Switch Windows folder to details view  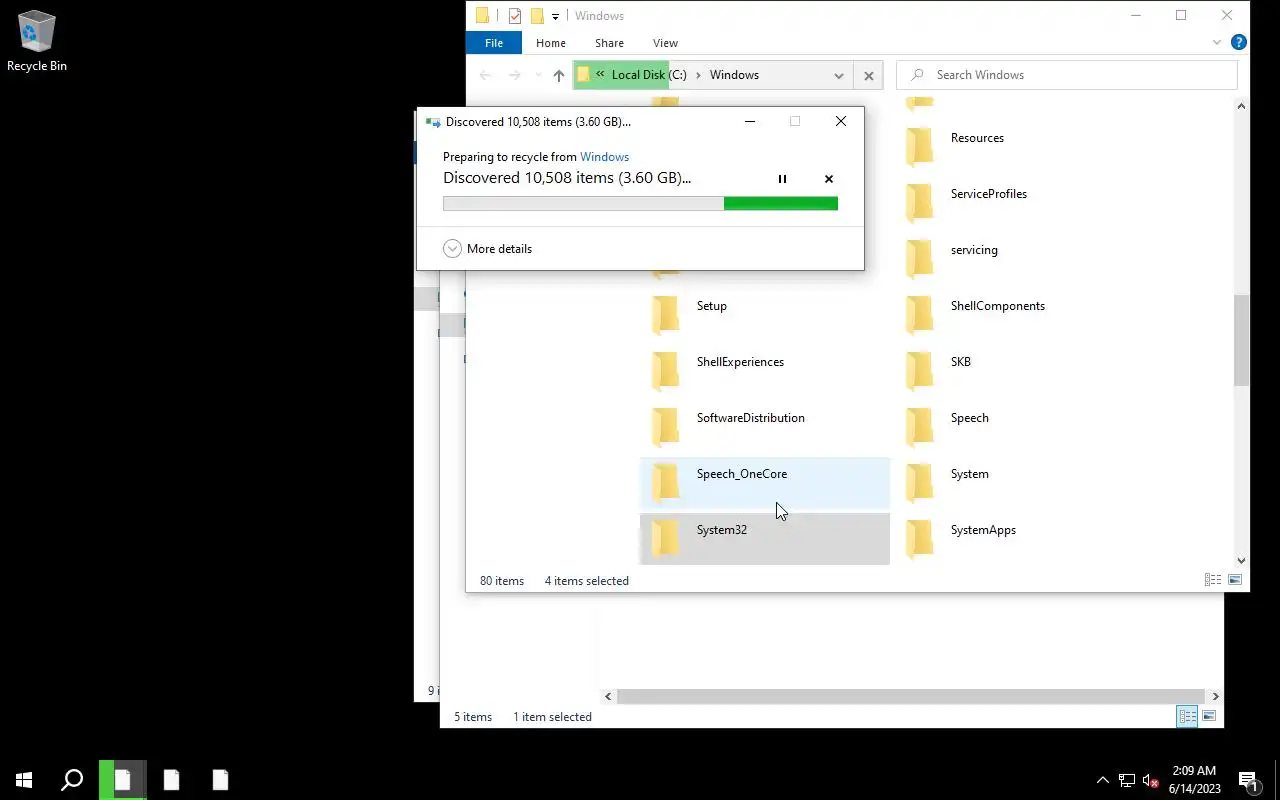[1213, 580]
